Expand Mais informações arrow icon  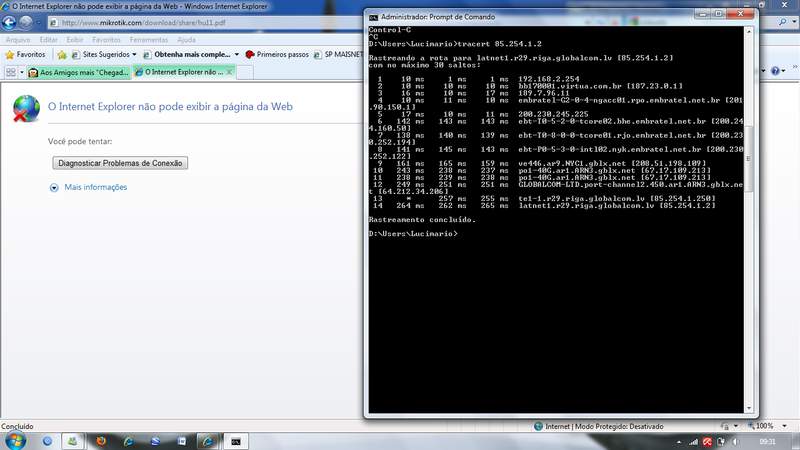(x=54, y=188)
